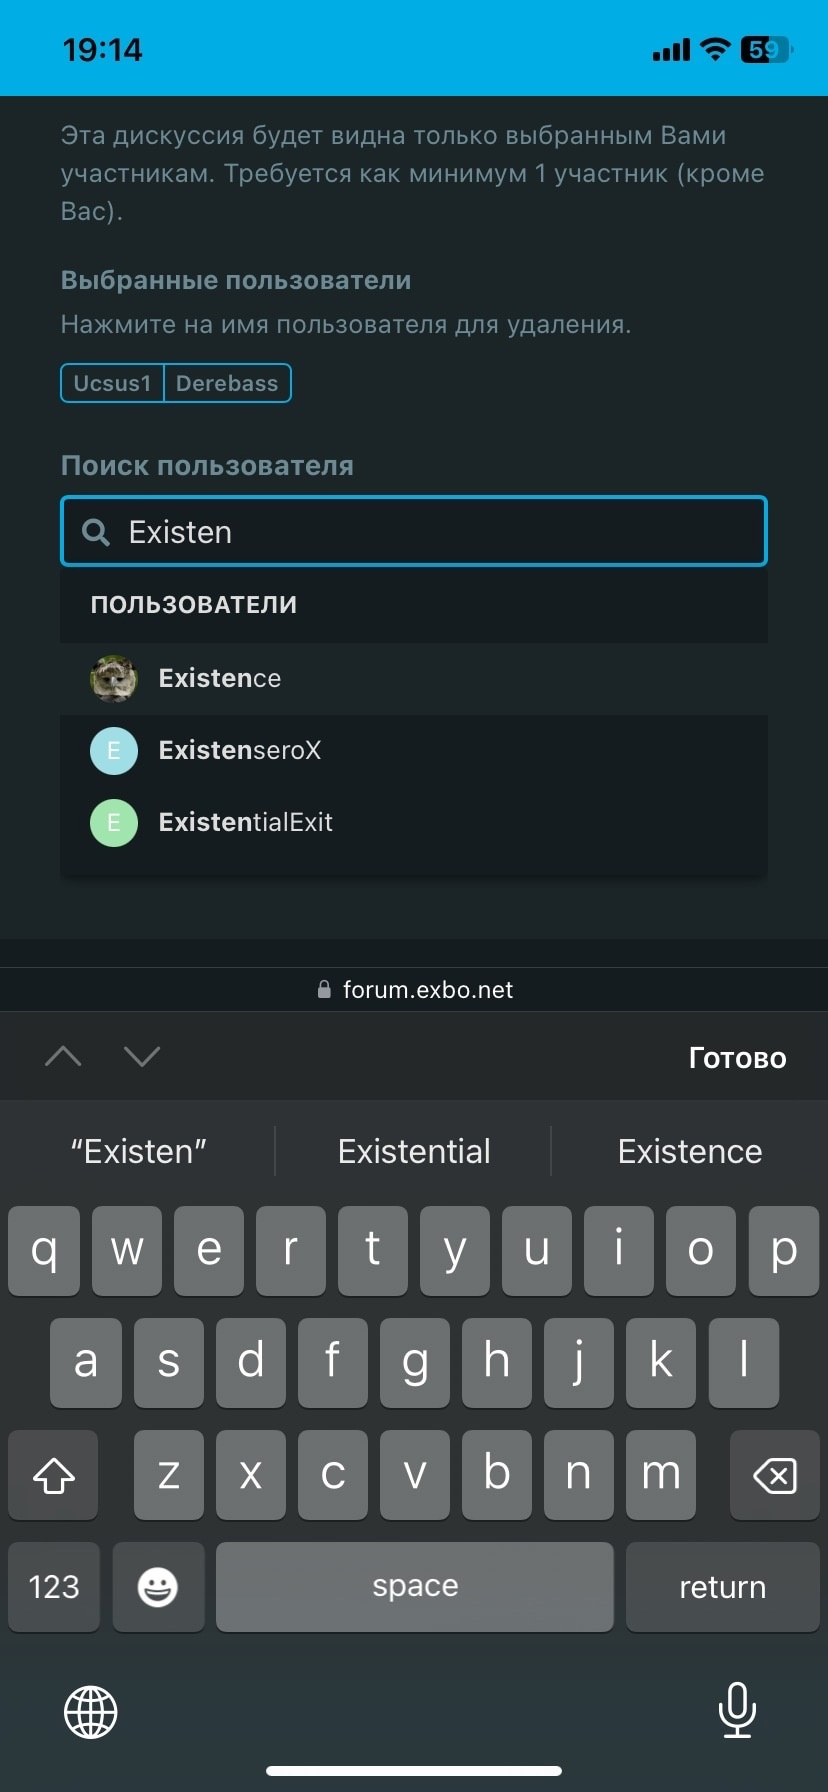Viewport: 828px width, 1792px height.
Task: Choose the "Existence" keyboard suggestion
Action: pyautogui.click(x=690, y=1151)
